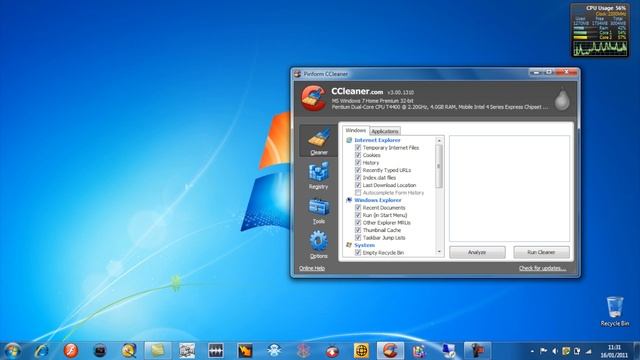Click the Action Center flag tray icon
Screen dimensions: 640x360
point(544,351)
